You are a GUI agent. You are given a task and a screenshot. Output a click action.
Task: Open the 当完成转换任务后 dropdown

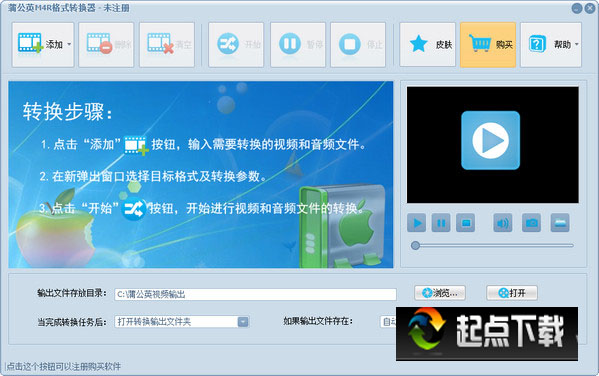[182, 322]
